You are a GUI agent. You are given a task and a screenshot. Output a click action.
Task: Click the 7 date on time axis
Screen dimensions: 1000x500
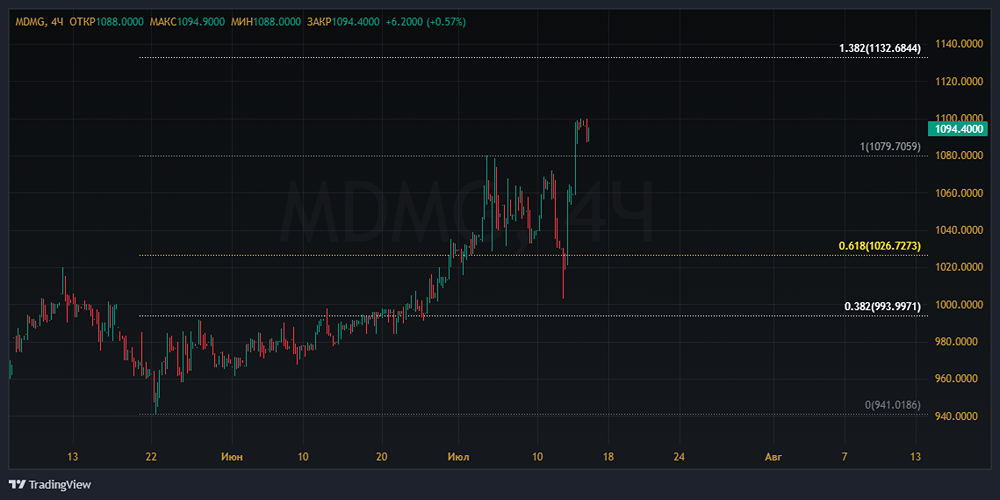point(844,457)
